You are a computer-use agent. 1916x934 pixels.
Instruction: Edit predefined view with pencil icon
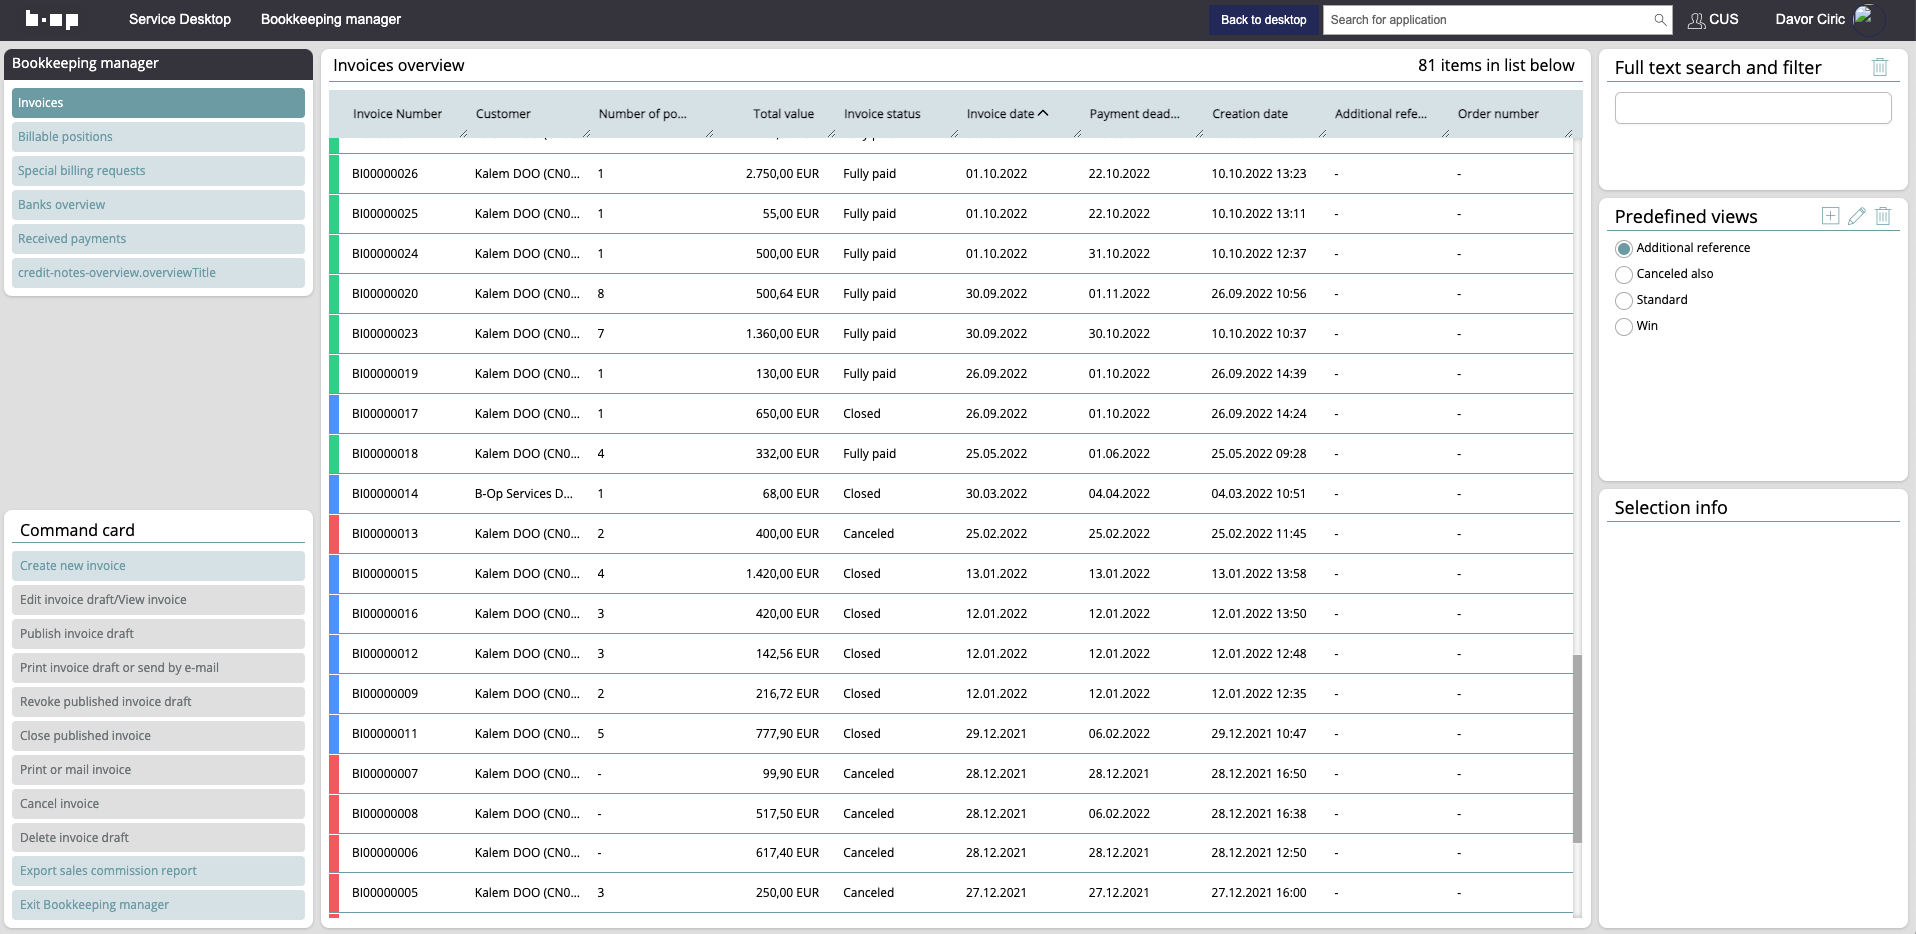1856,216
